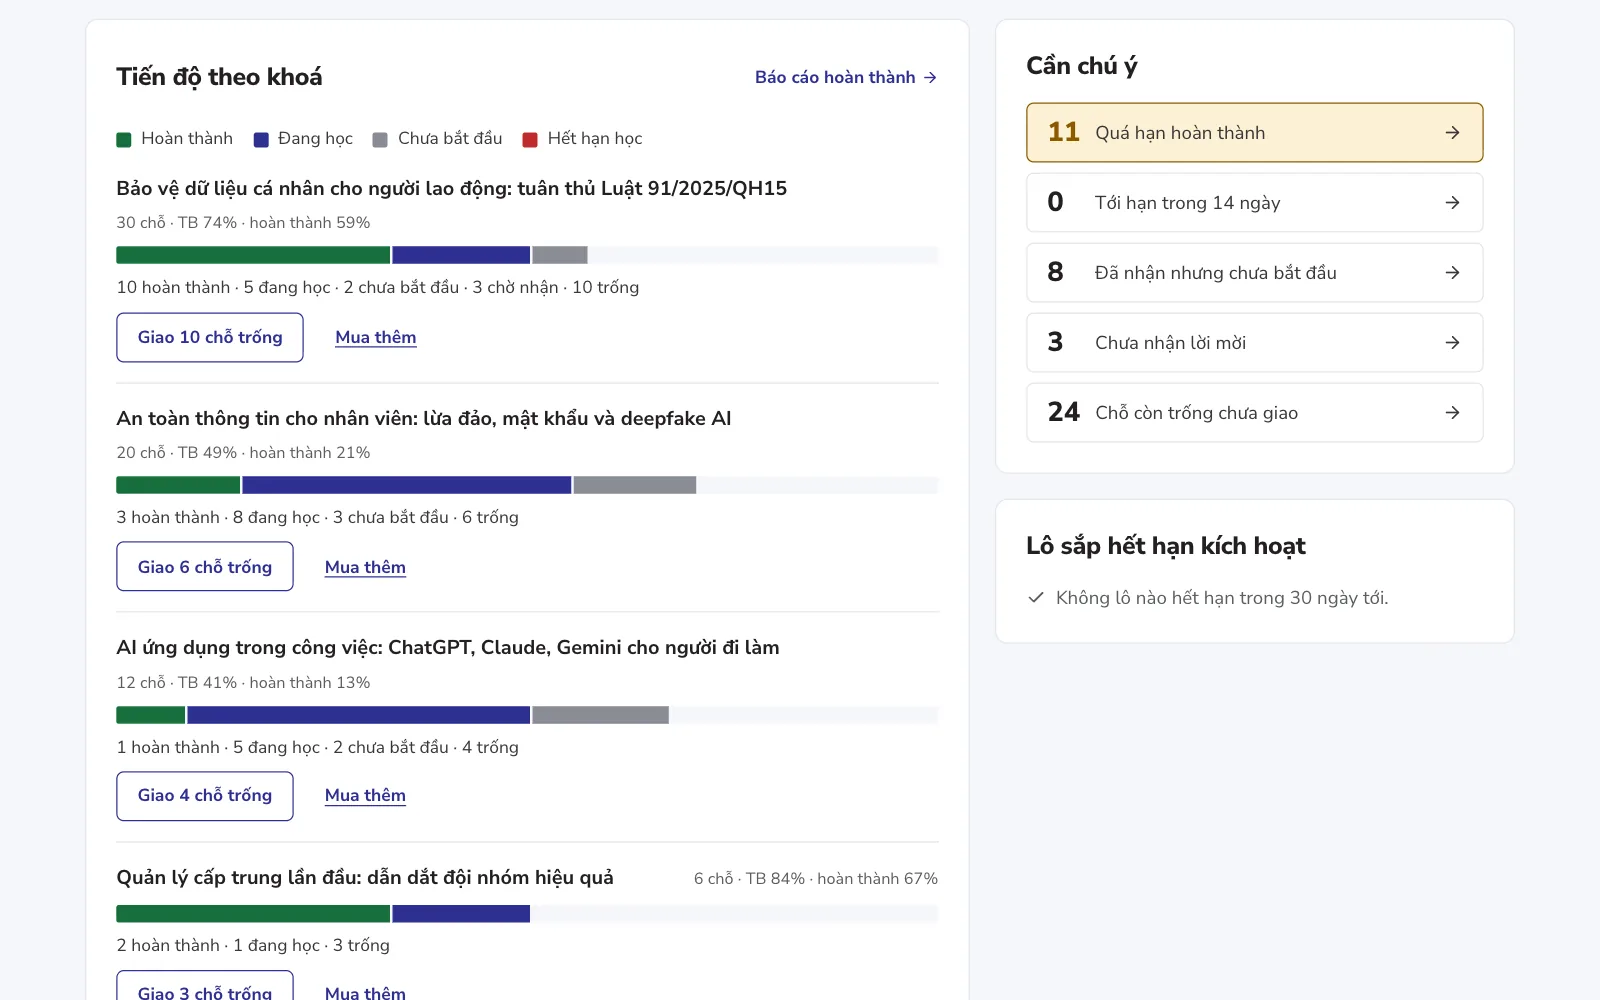Click the blue Đang học legend swatch
This screenshot has height=1000, width=1600.
[x=261, y=140]
